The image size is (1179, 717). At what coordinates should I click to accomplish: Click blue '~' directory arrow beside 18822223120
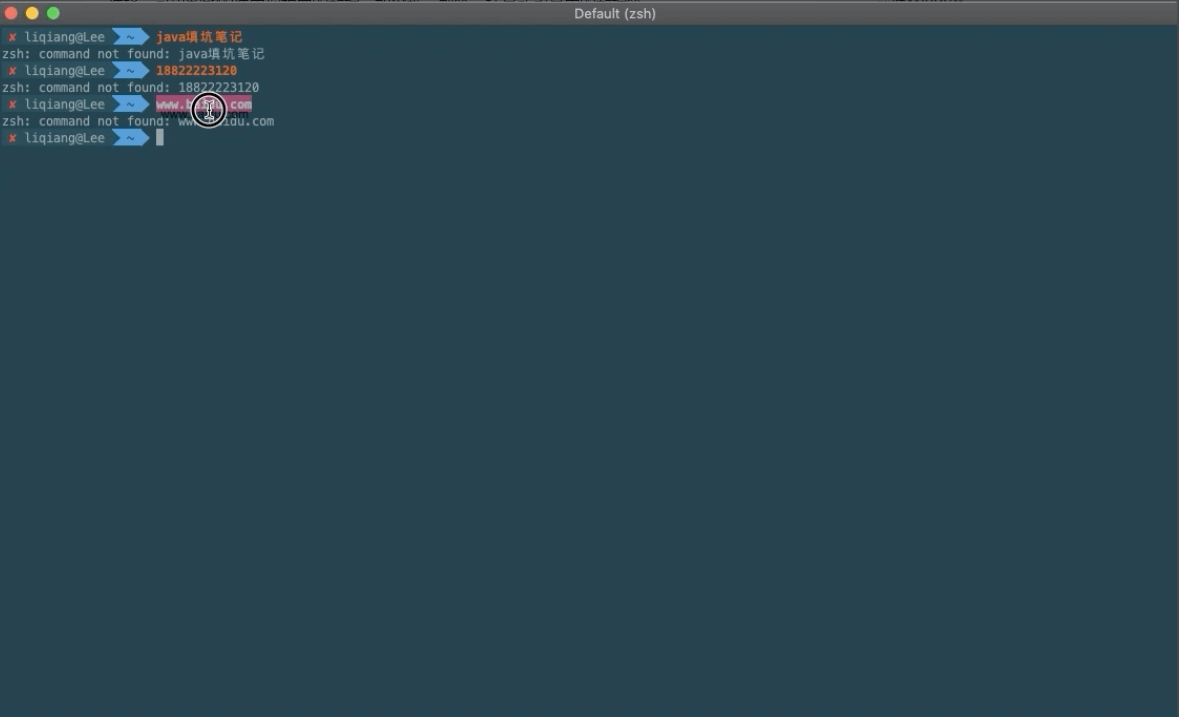click(131, 71)
